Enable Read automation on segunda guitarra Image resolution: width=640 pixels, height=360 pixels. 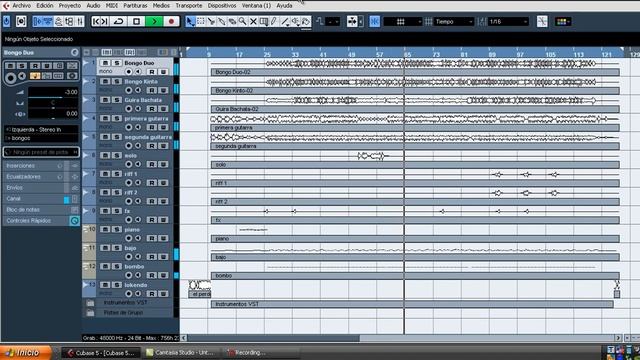click(x=152, y=146)
